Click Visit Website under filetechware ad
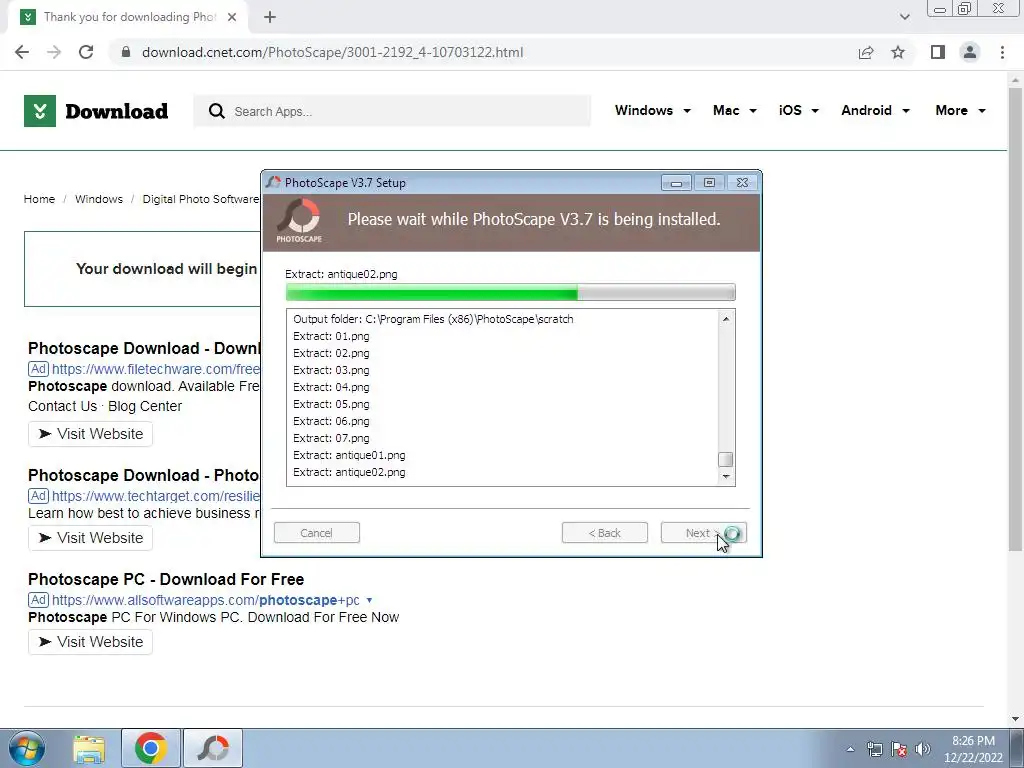Screen dimensions: 1024x768 point(90,434)
